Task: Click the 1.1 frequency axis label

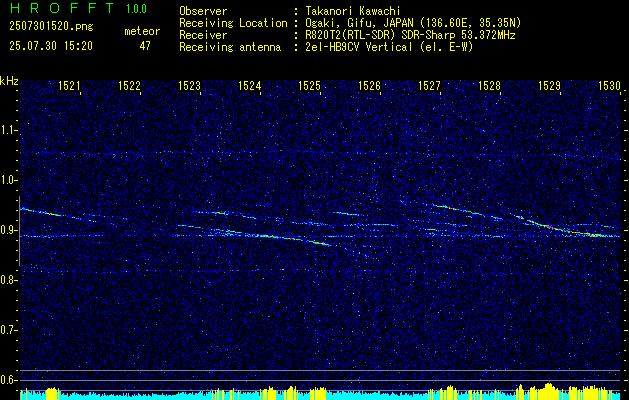Action: click(9, 130)
